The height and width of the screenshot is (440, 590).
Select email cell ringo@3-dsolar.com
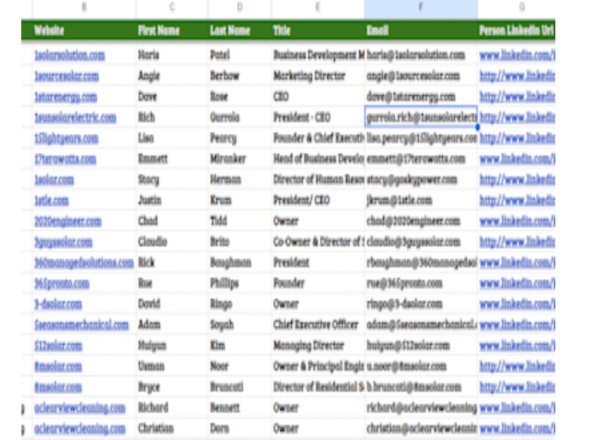421,304
